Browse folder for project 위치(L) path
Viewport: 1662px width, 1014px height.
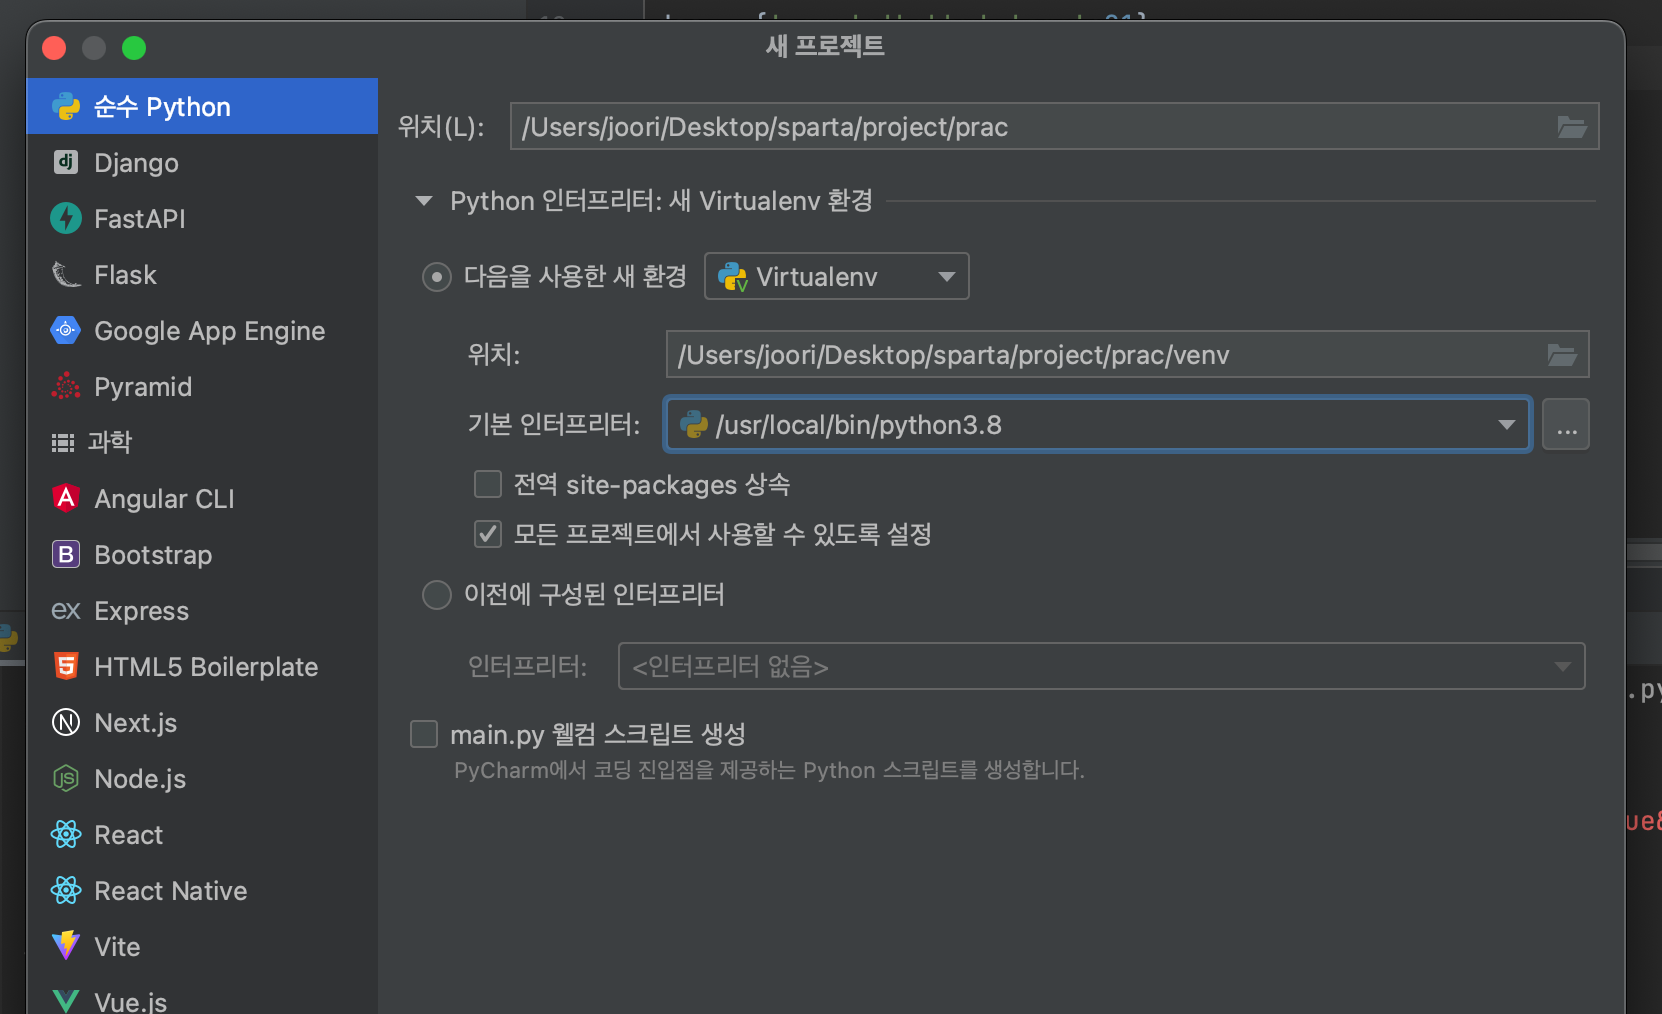1572,127
